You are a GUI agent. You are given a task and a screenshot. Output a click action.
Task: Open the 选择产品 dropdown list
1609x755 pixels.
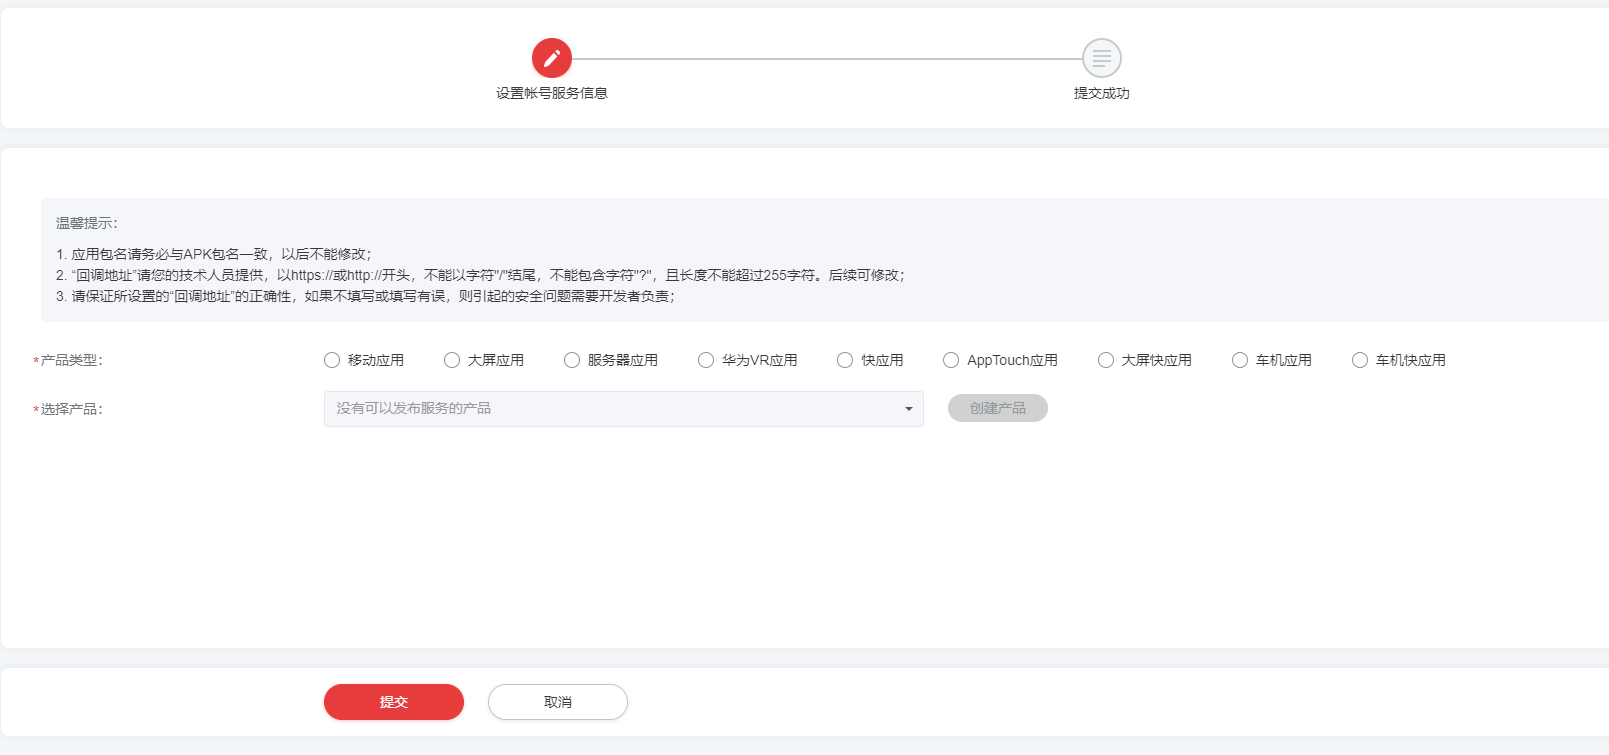pos(623,409)
